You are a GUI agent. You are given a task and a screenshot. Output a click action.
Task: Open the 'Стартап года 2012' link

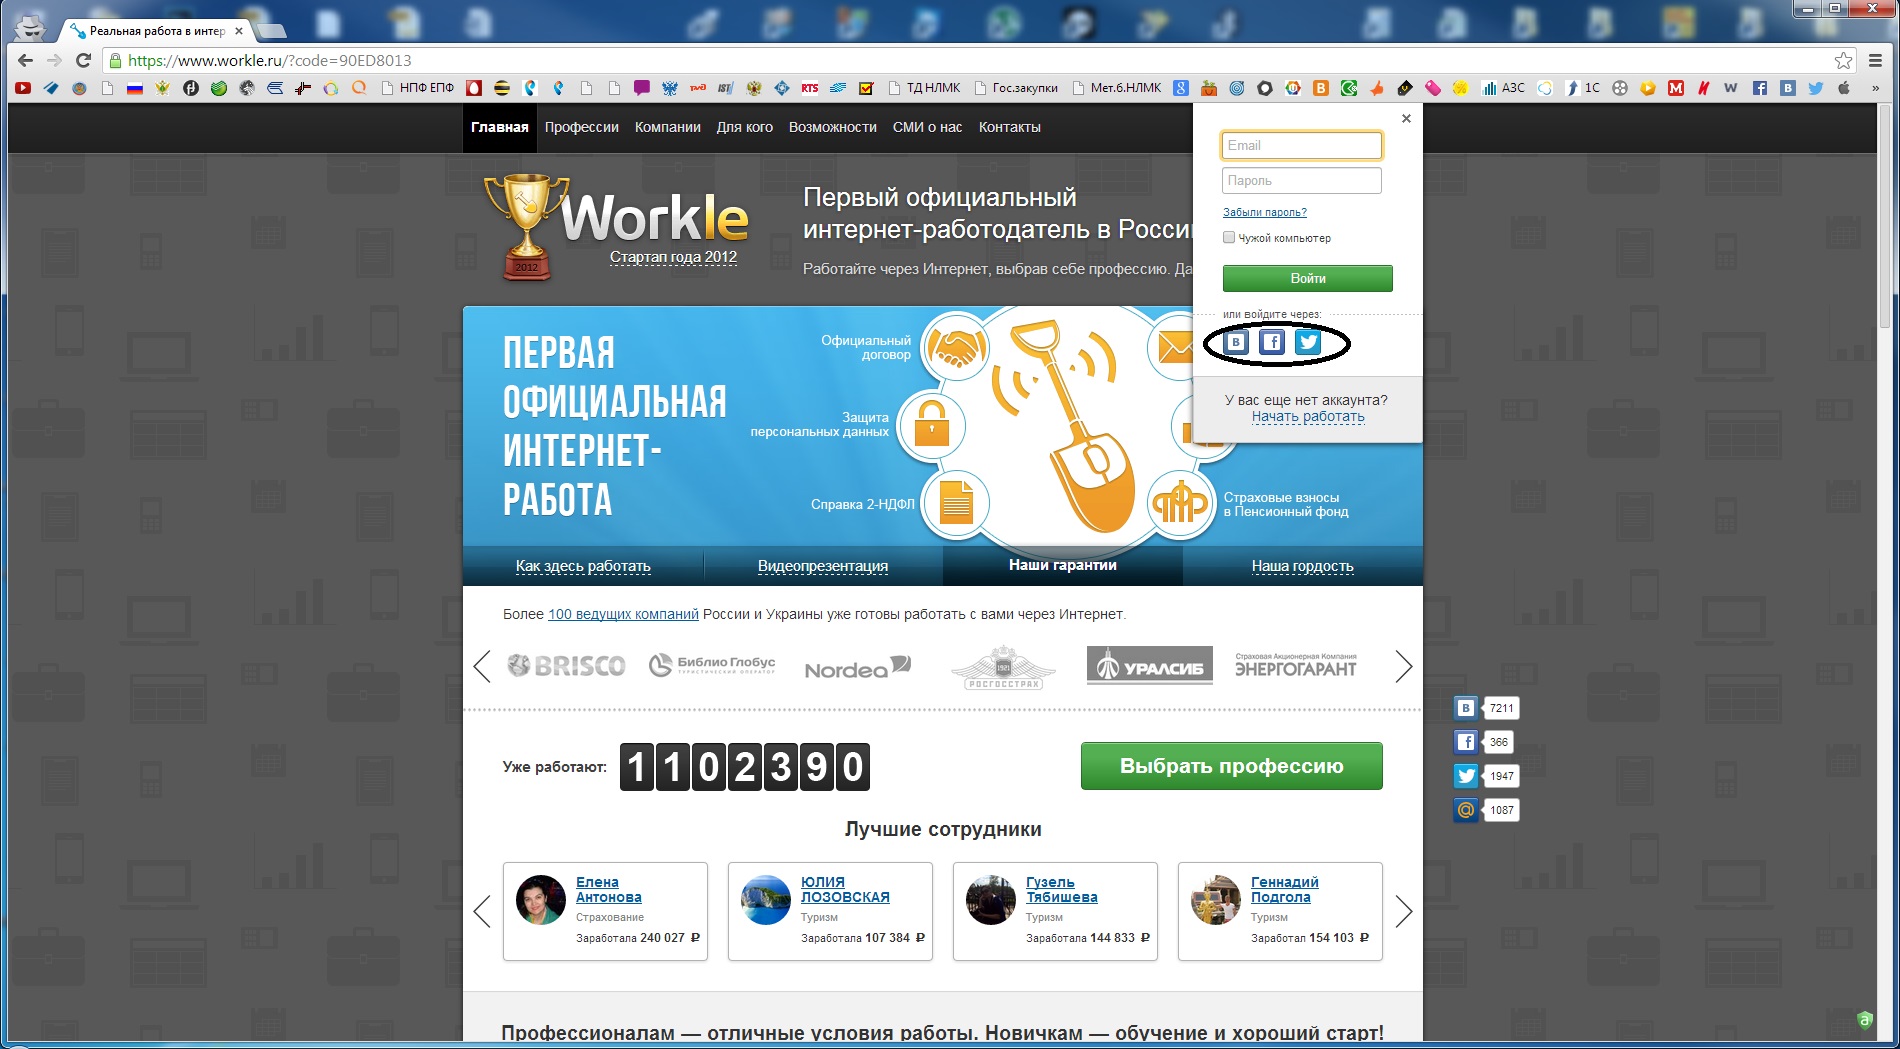(674, 257)
